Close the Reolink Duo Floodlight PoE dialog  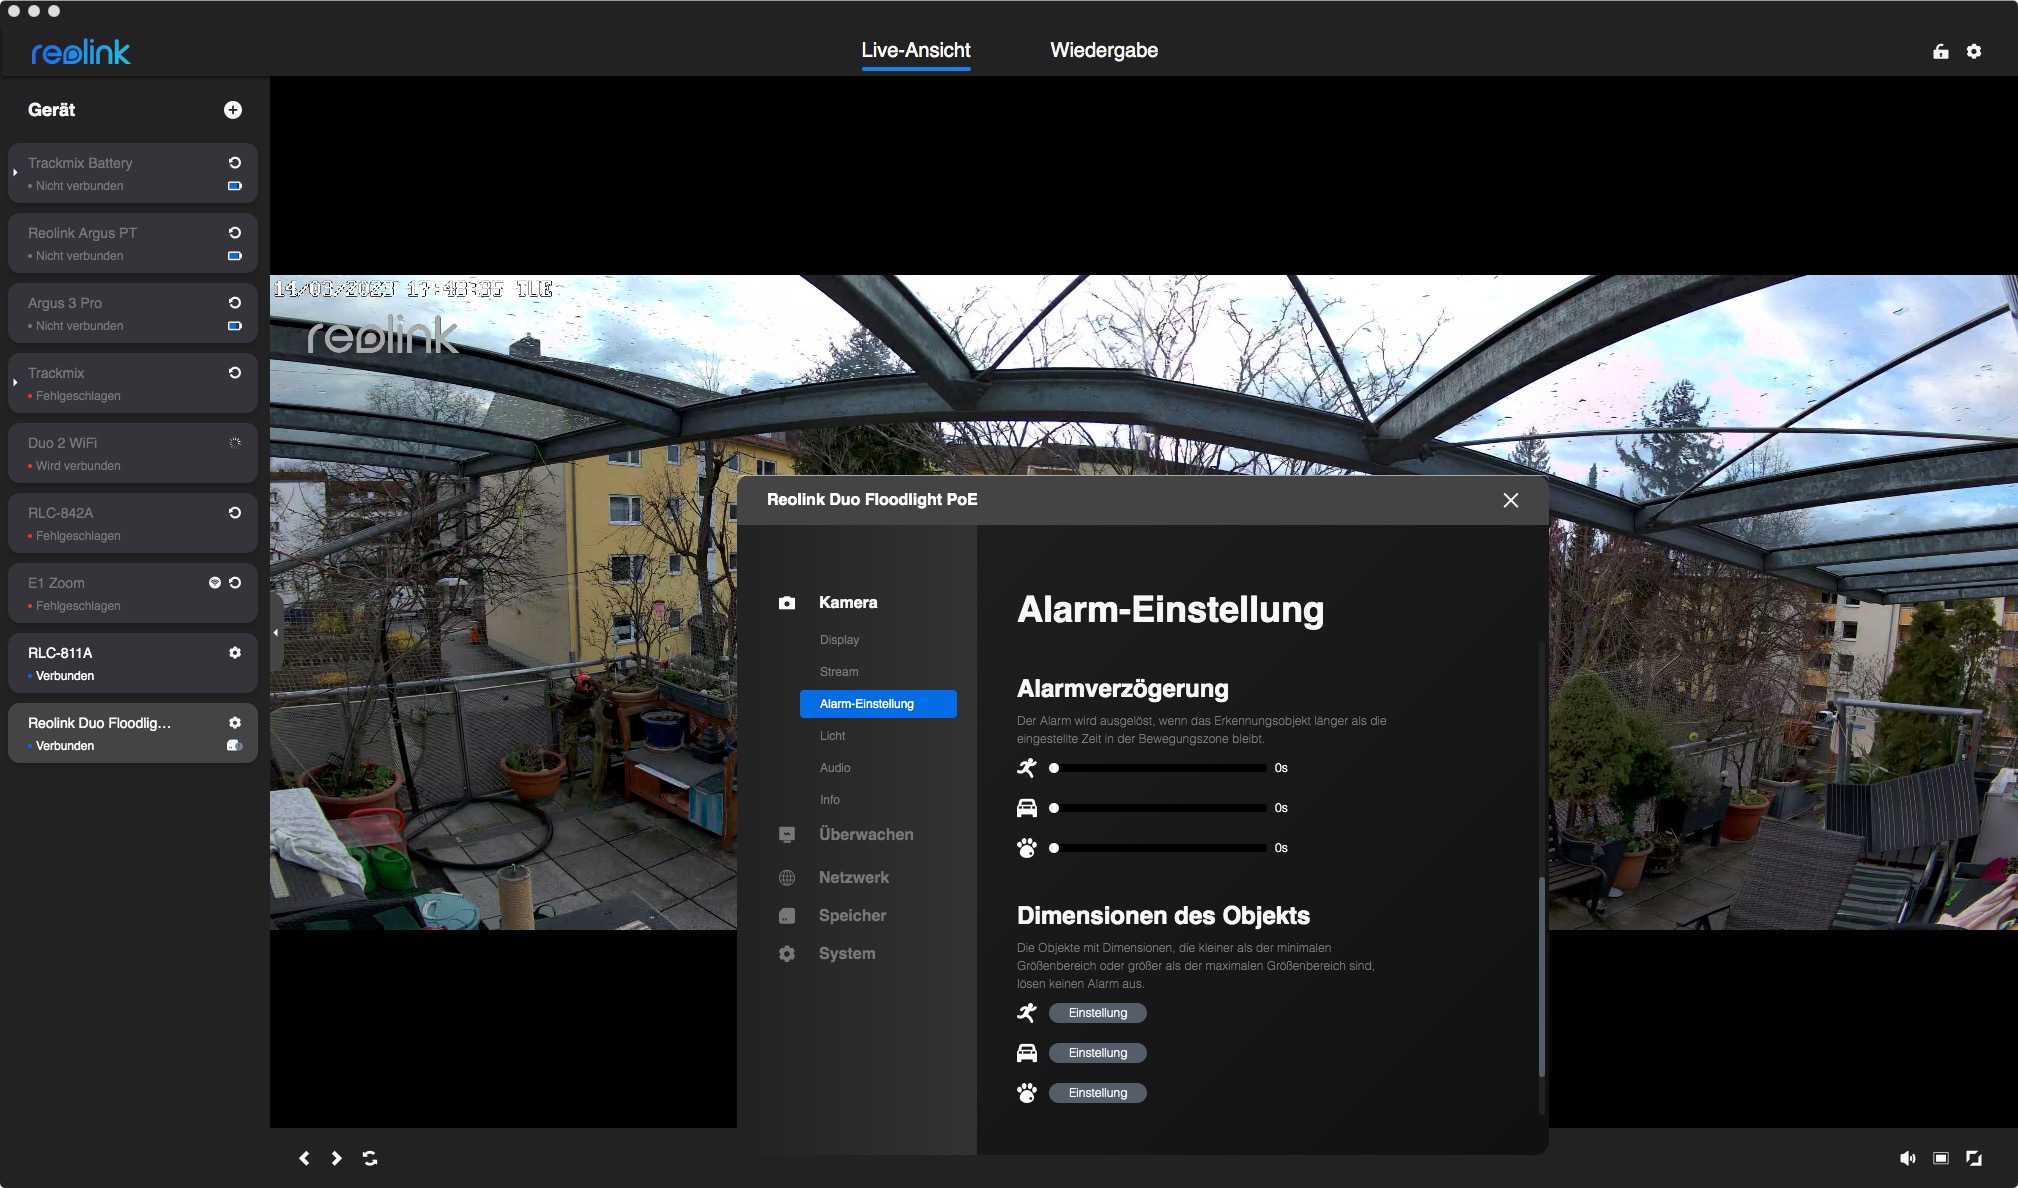pos(1511,500)
